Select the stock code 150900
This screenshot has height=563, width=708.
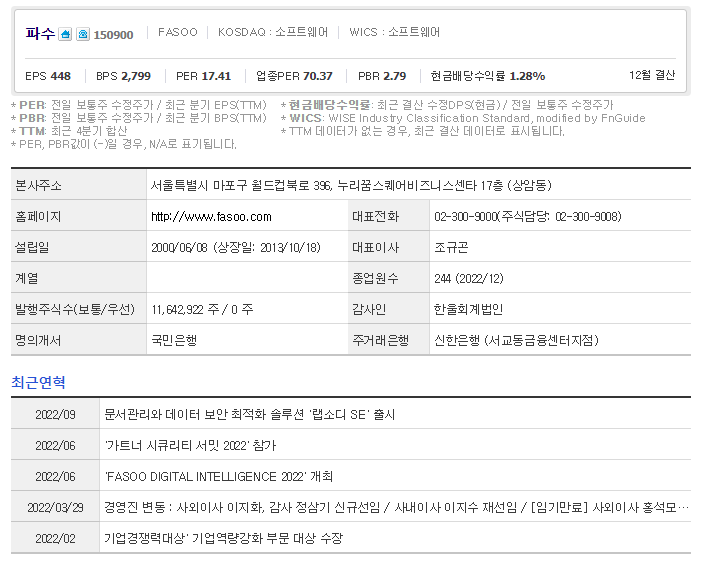pos(113,35)
